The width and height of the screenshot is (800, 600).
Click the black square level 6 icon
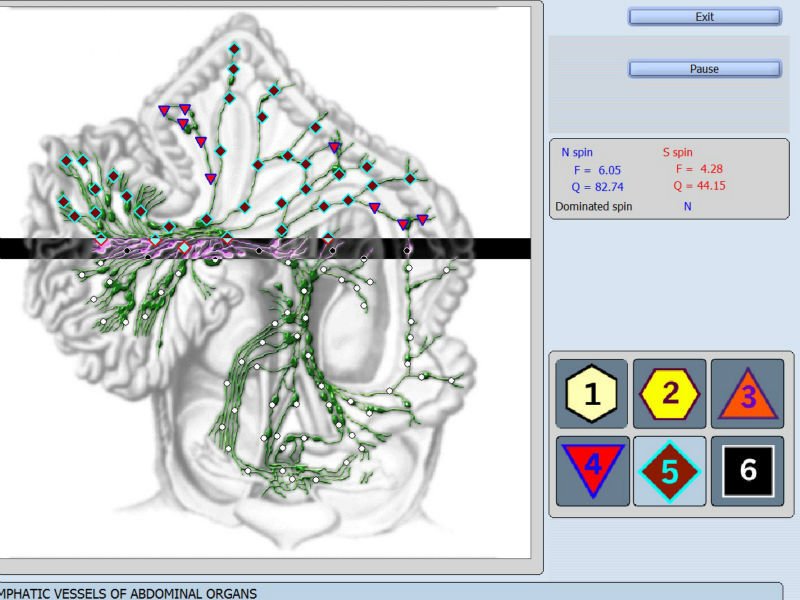(x=747, y=470)
